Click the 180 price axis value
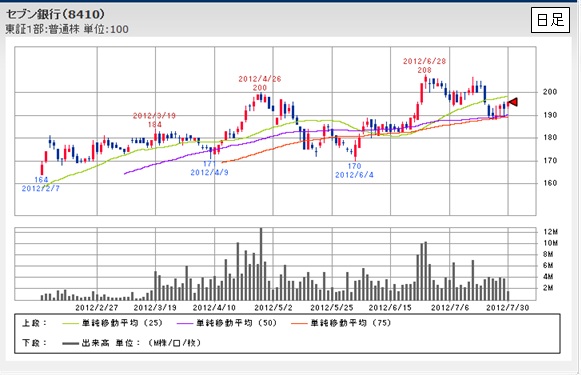The width and height of the screenshot is (581, 375). pos(550,137)
